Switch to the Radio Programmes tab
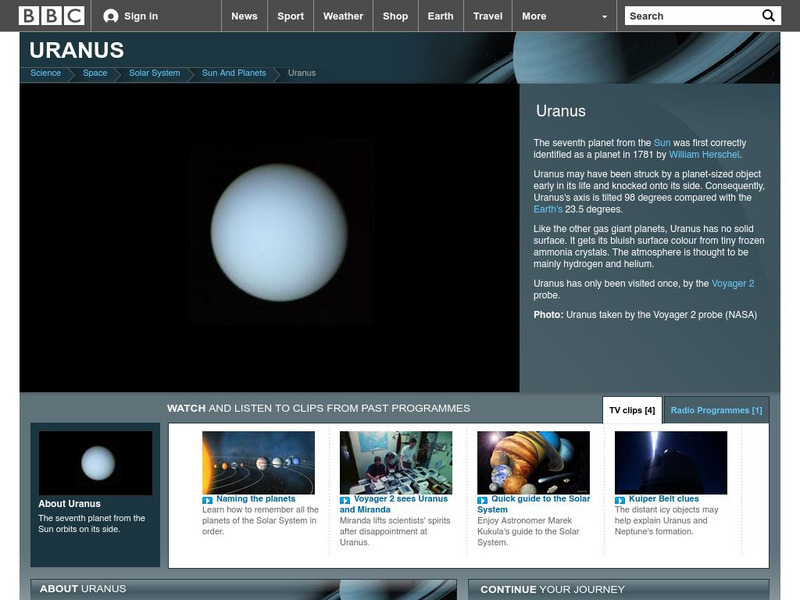The height and width of the screenshot is (600, 800). point(717,409)
